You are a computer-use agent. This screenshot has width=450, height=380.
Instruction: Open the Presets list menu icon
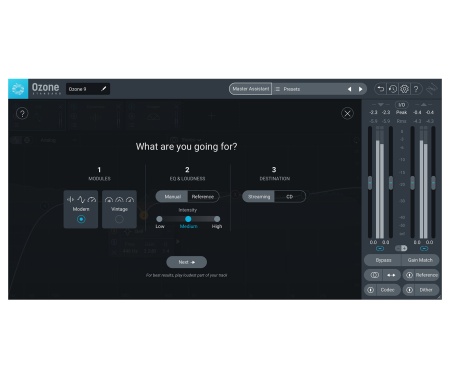[278, 89]
